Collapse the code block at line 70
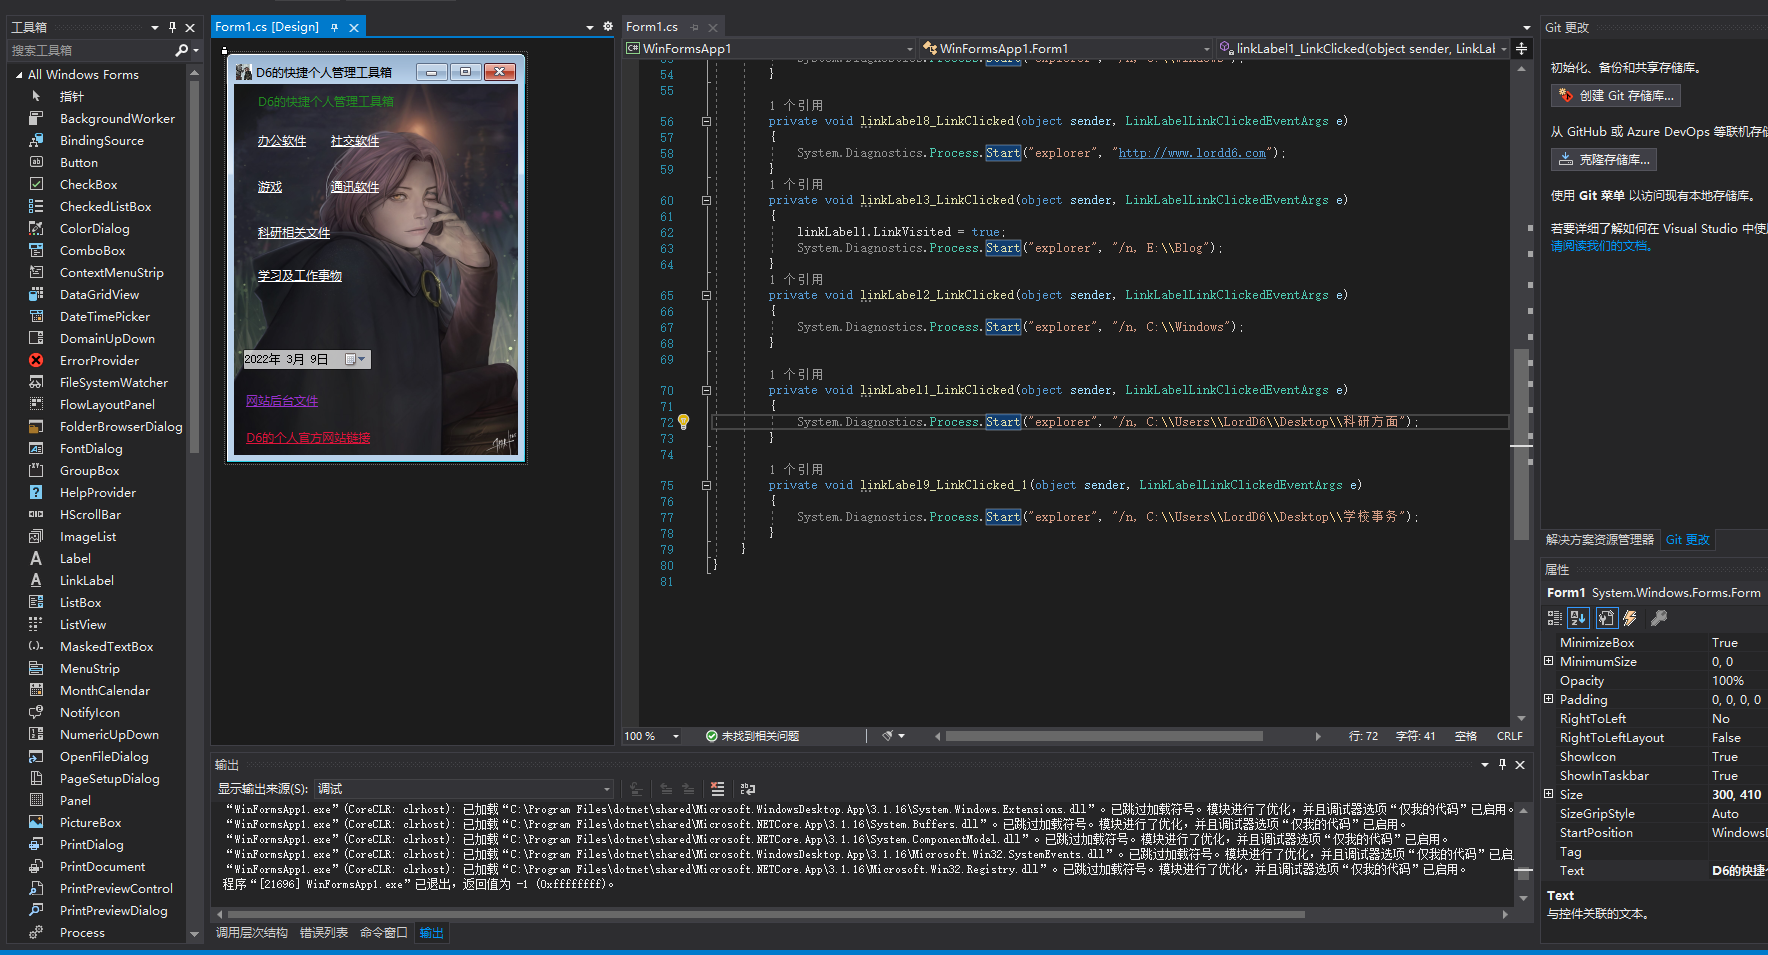The width and height of the screenshot is (1768, 955). (706, 390)
